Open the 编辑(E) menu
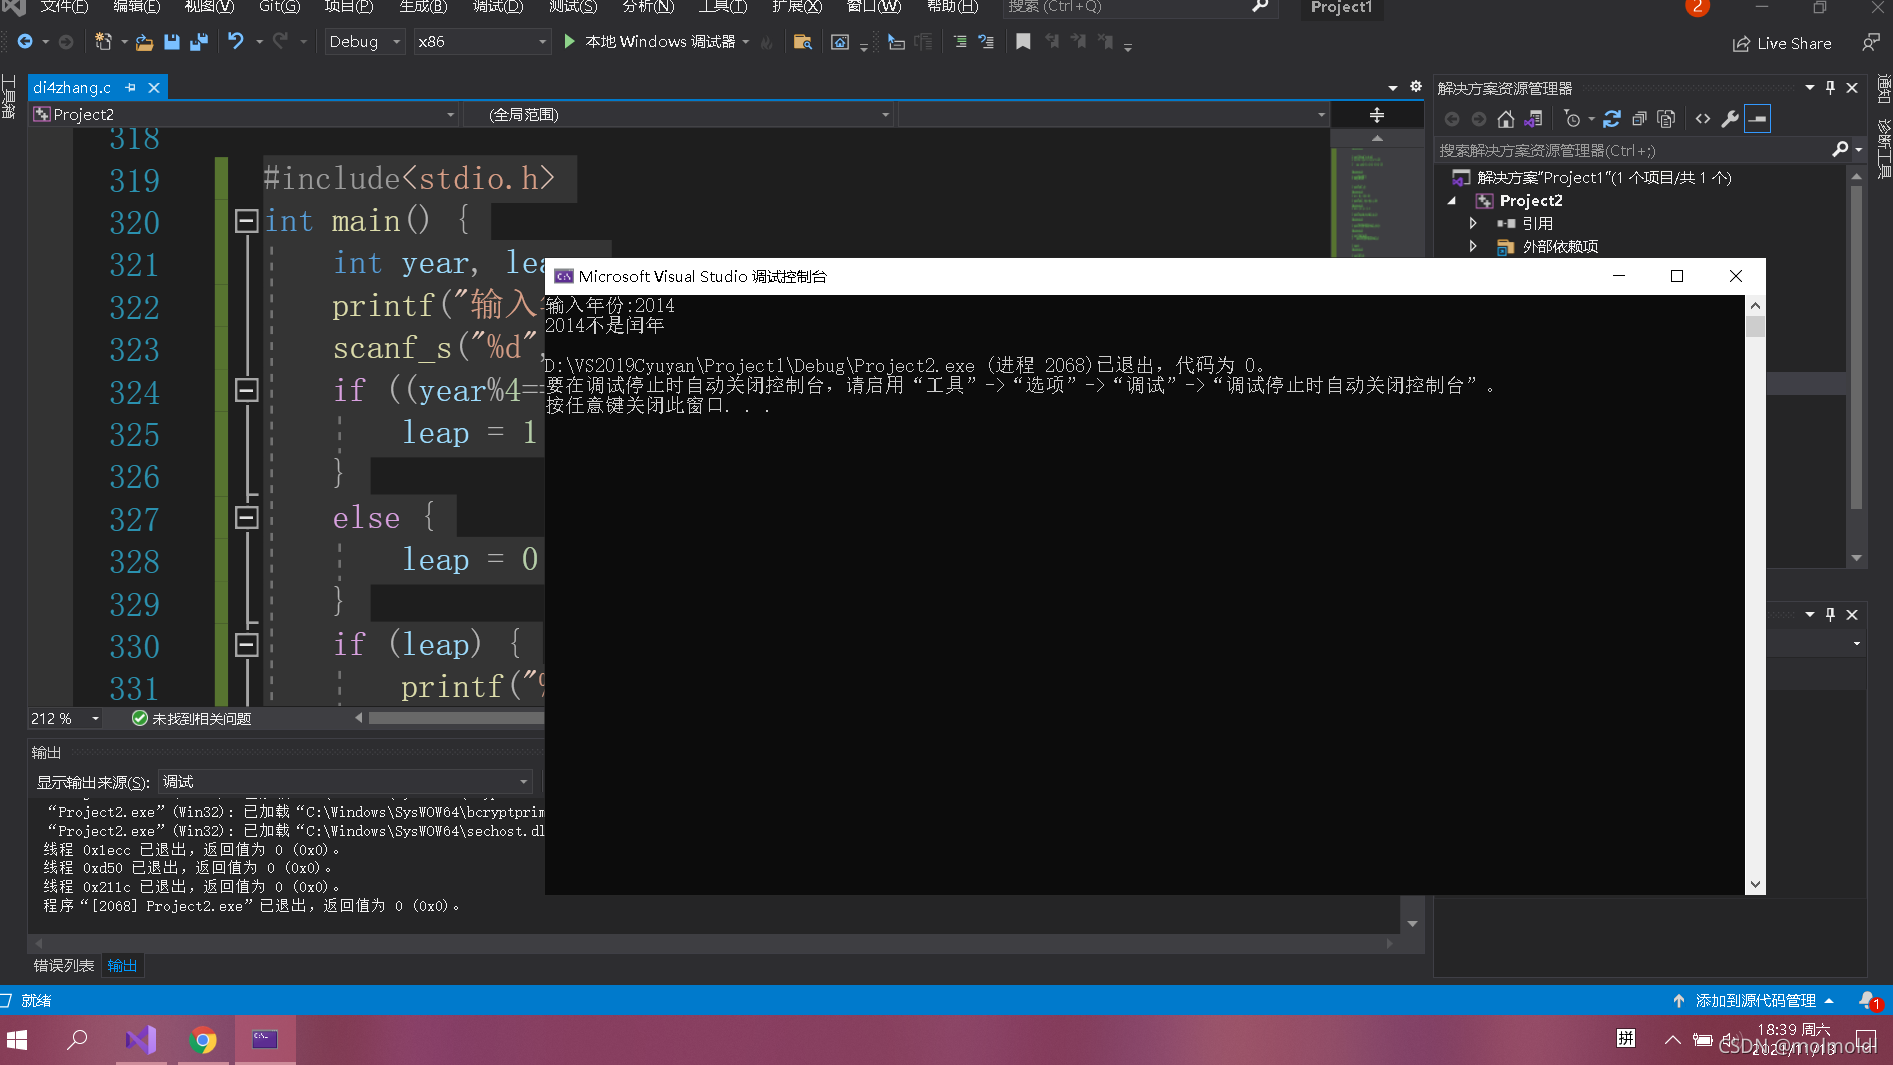 [136, 7]
